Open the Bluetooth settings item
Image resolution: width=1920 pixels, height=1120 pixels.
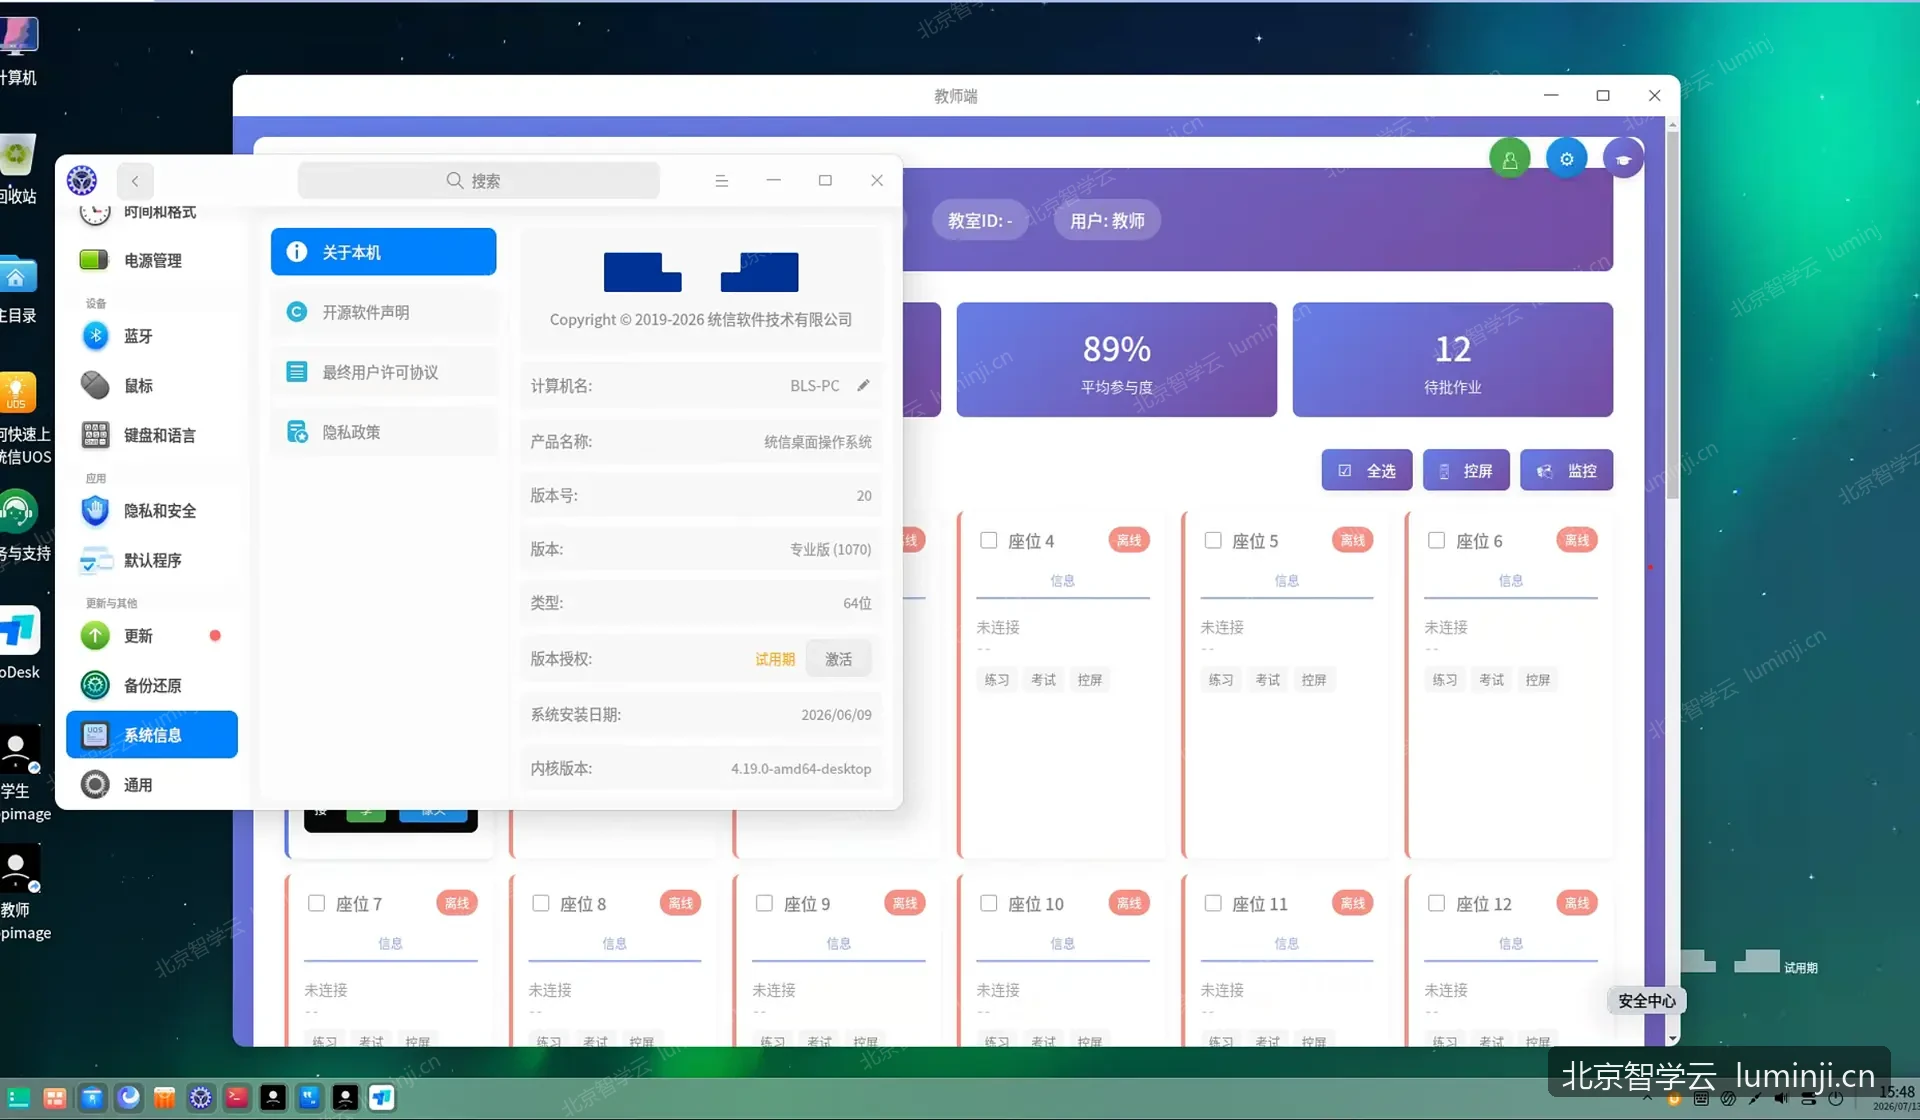click(x=152, y=336)
